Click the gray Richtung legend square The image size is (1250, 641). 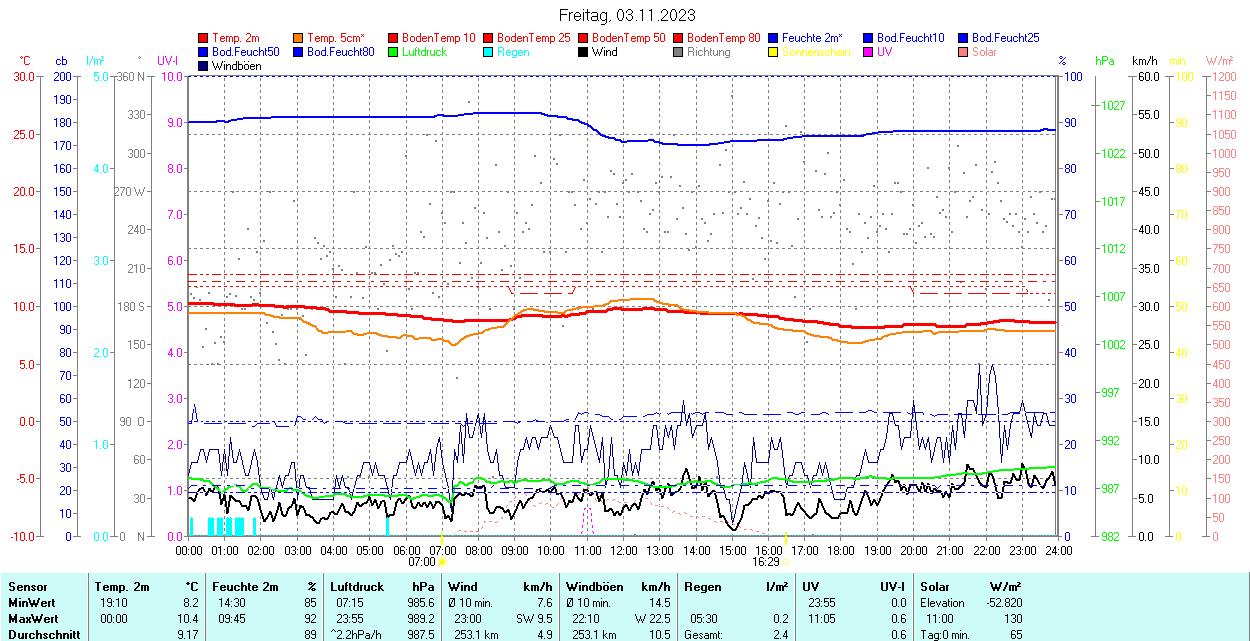pos(679,52)
